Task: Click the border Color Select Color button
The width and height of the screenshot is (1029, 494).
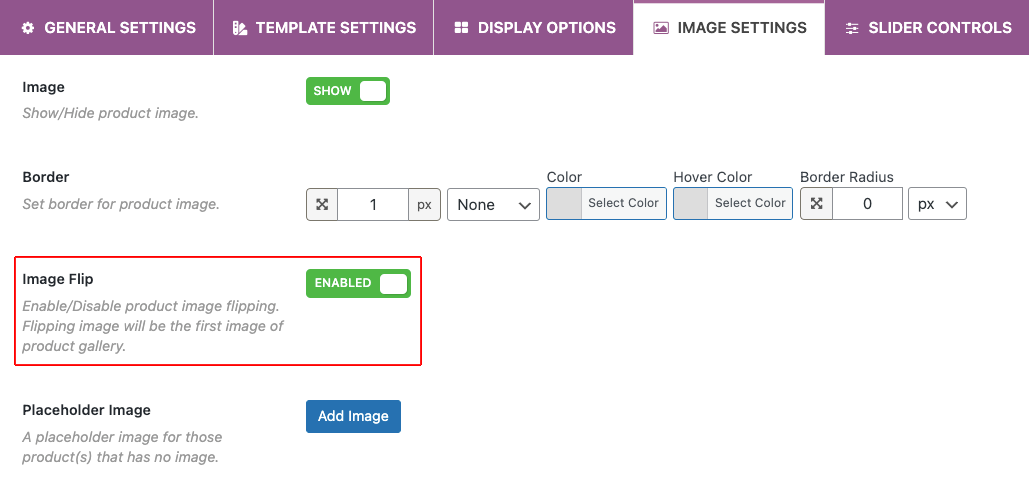Action: (x=623, y=203)
